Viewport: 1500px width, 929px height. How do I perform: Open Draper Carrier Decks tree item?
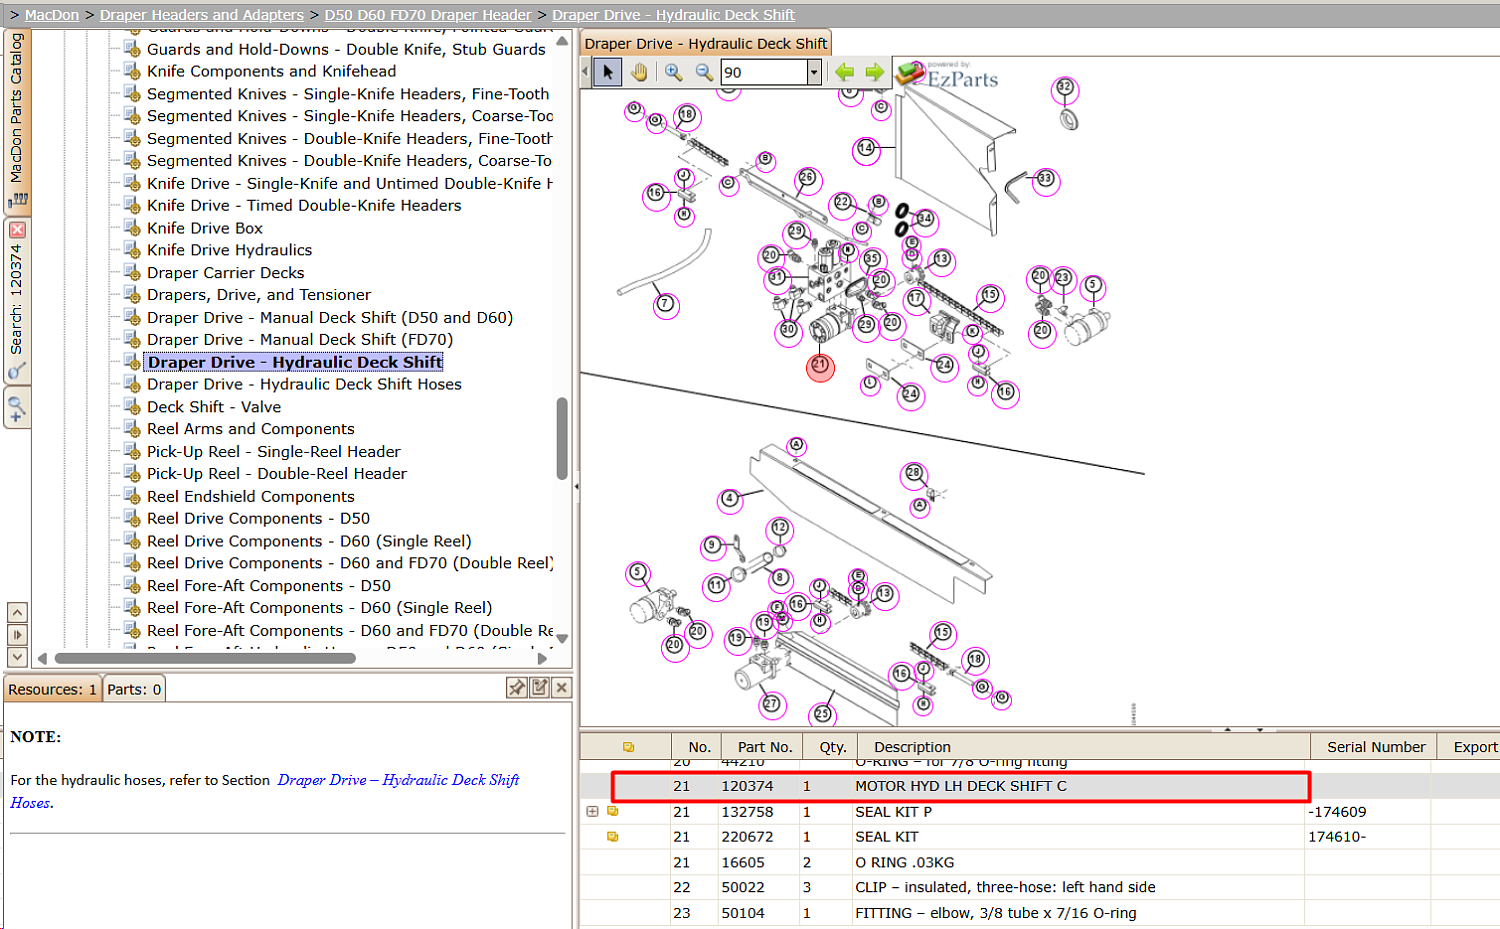[225, 273]
